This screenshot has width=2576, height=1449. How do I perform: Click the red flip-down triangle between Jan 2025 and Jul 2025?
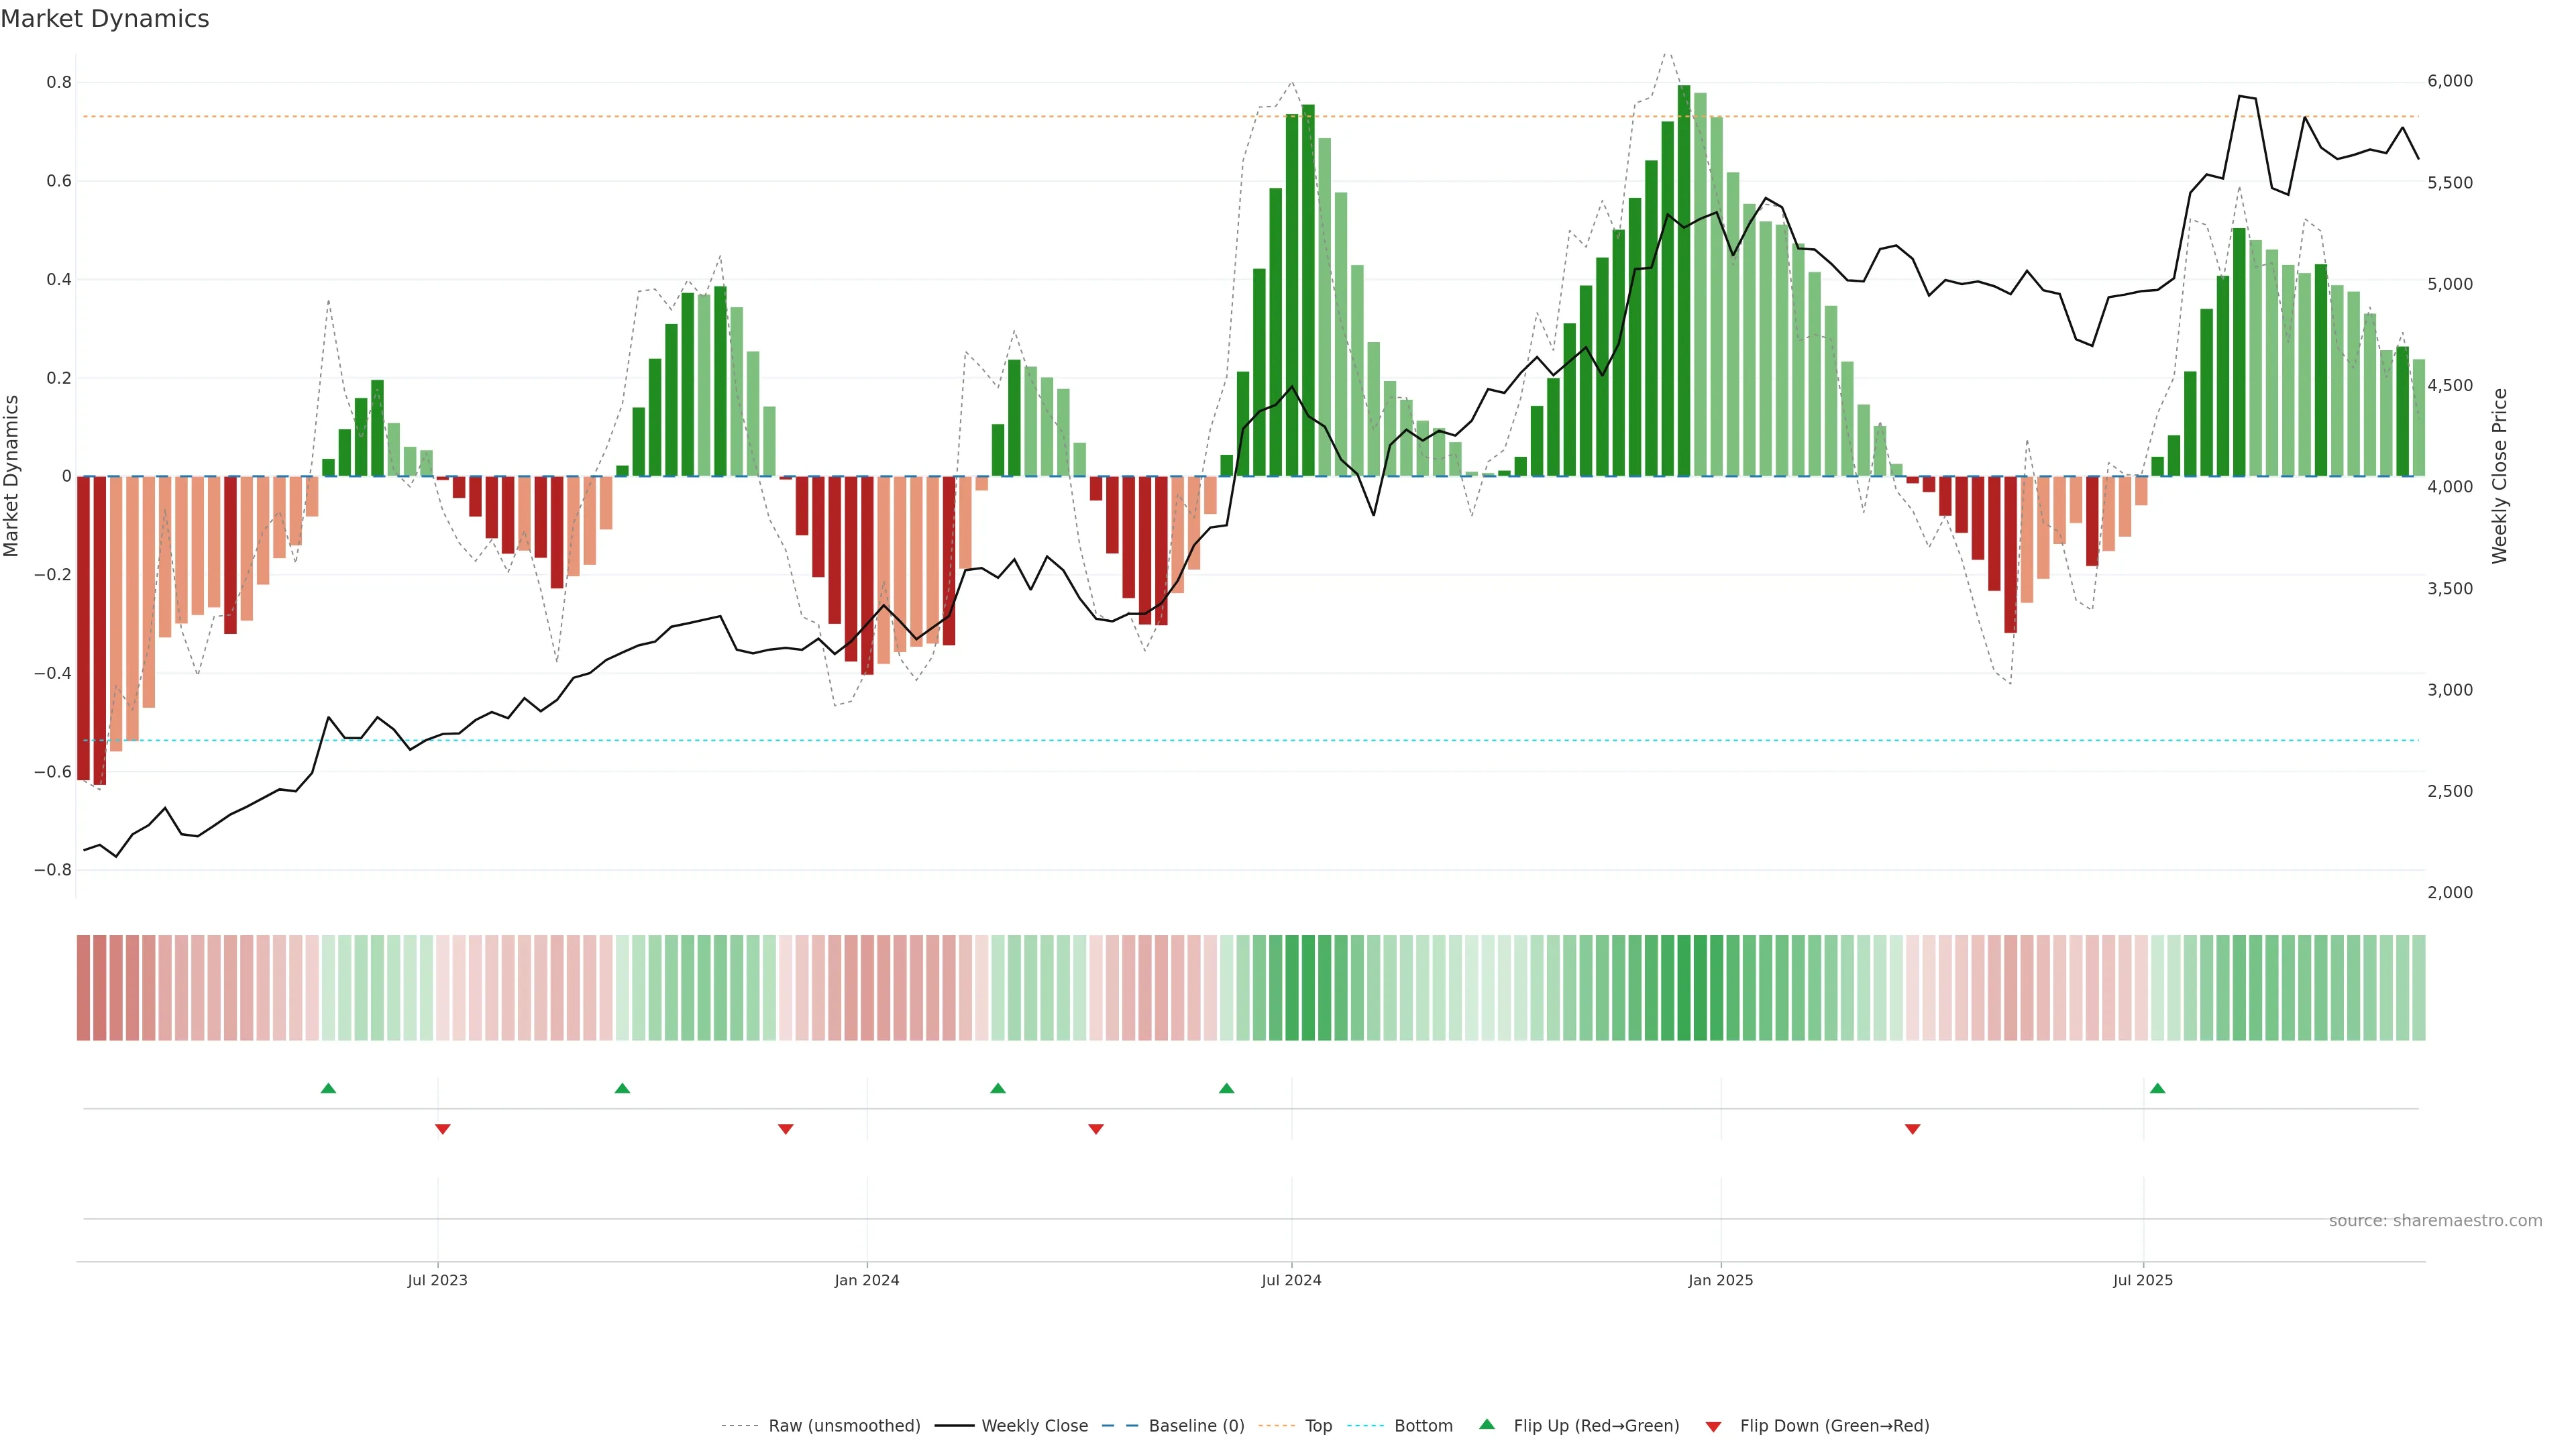point(1913,1129)
